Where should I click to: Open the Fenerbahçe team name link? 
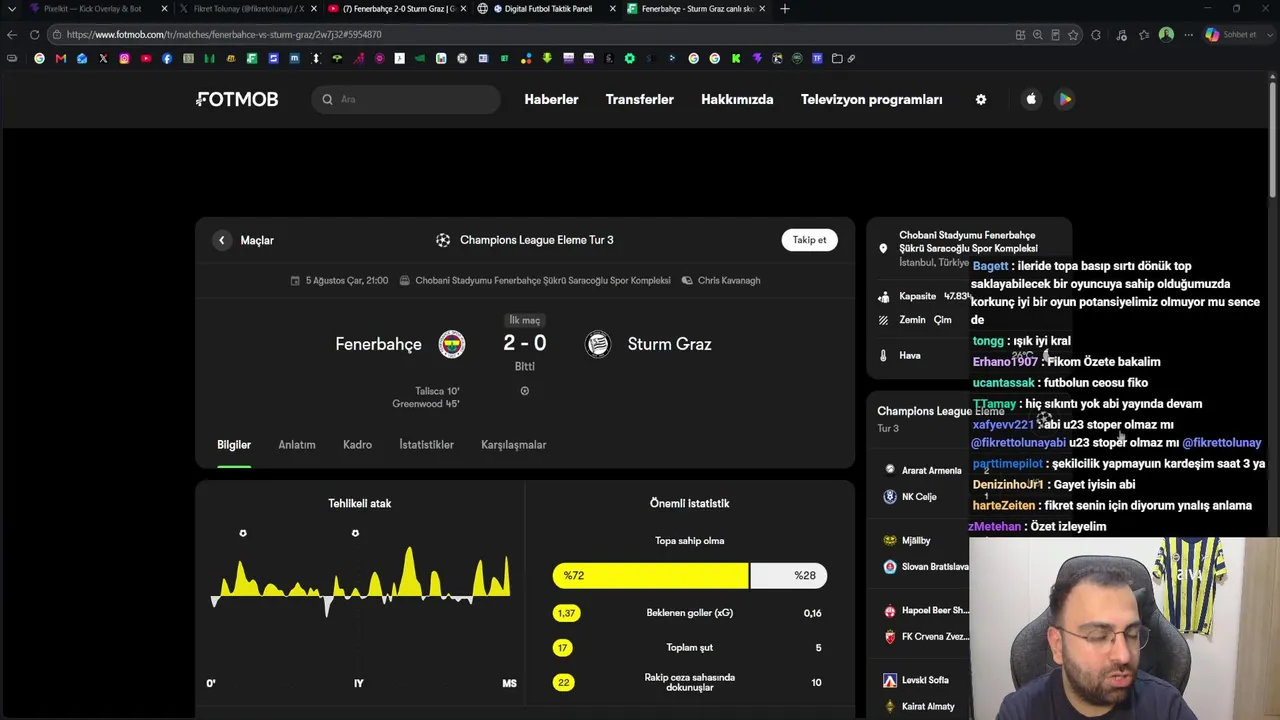coord(378,344)
